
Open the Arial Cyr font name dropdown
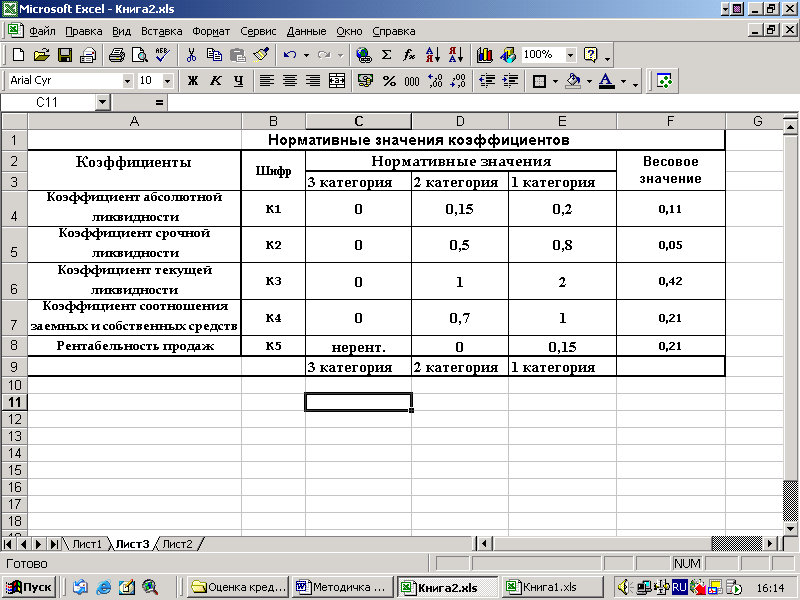pyautogui.click(x=127, y=81)
